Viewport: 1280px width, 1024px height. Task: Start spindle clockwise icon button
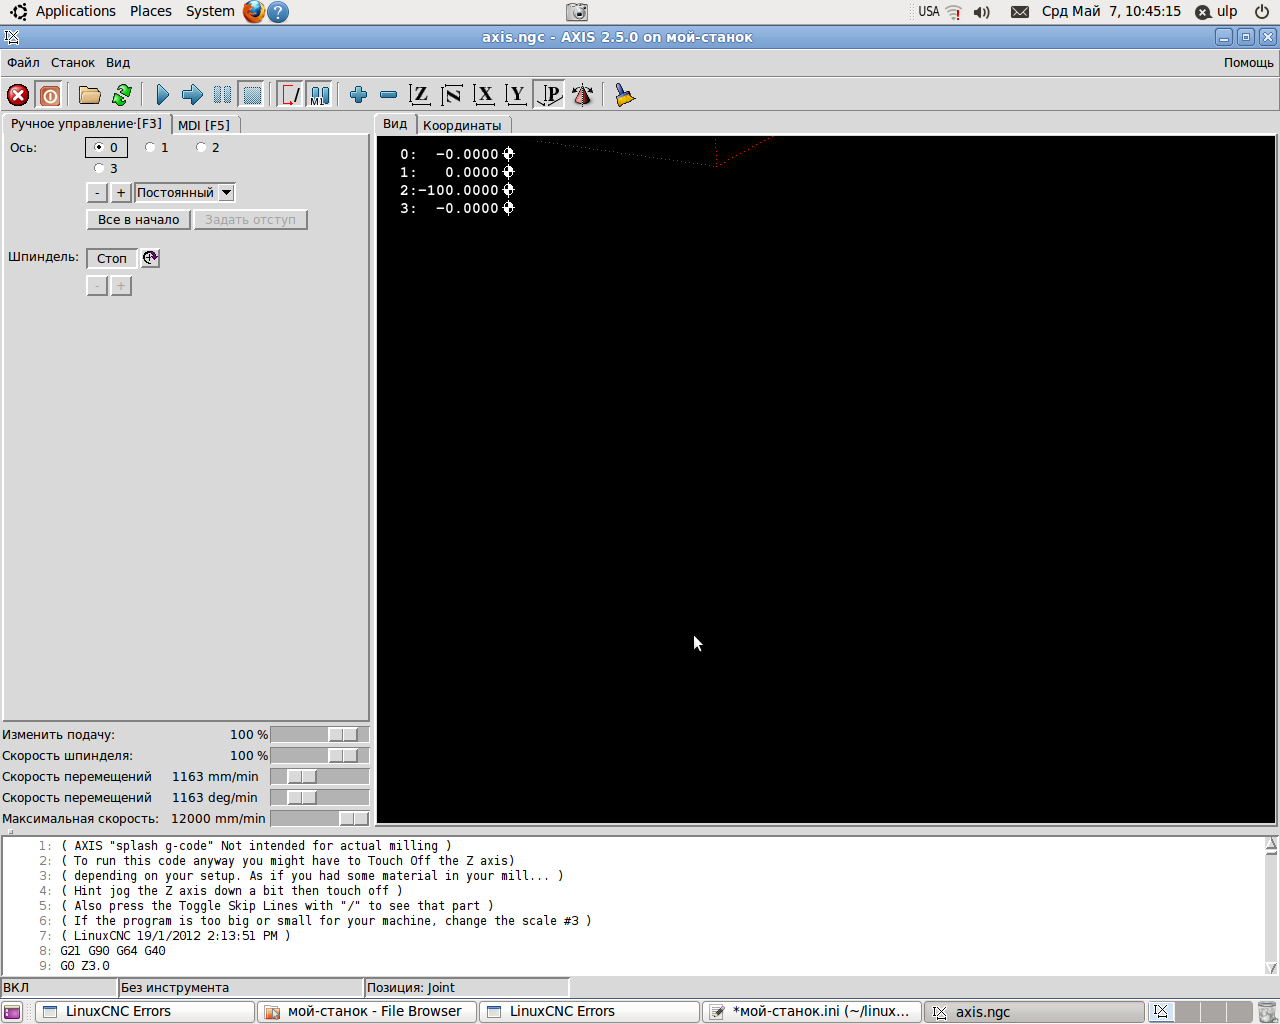pyautogui.click(x=150, y=258)
